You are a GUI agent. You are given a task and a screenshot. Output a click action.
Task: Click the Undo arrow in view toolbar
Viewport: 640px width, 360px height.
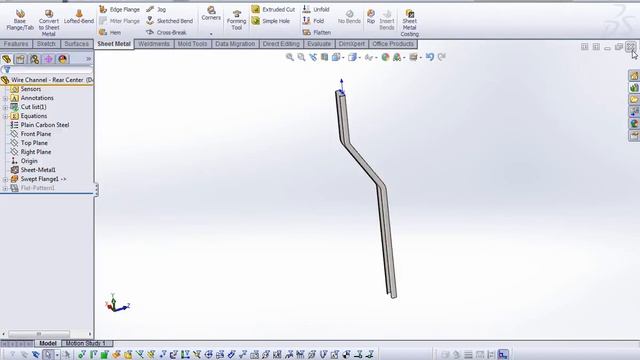pos(429,57)
